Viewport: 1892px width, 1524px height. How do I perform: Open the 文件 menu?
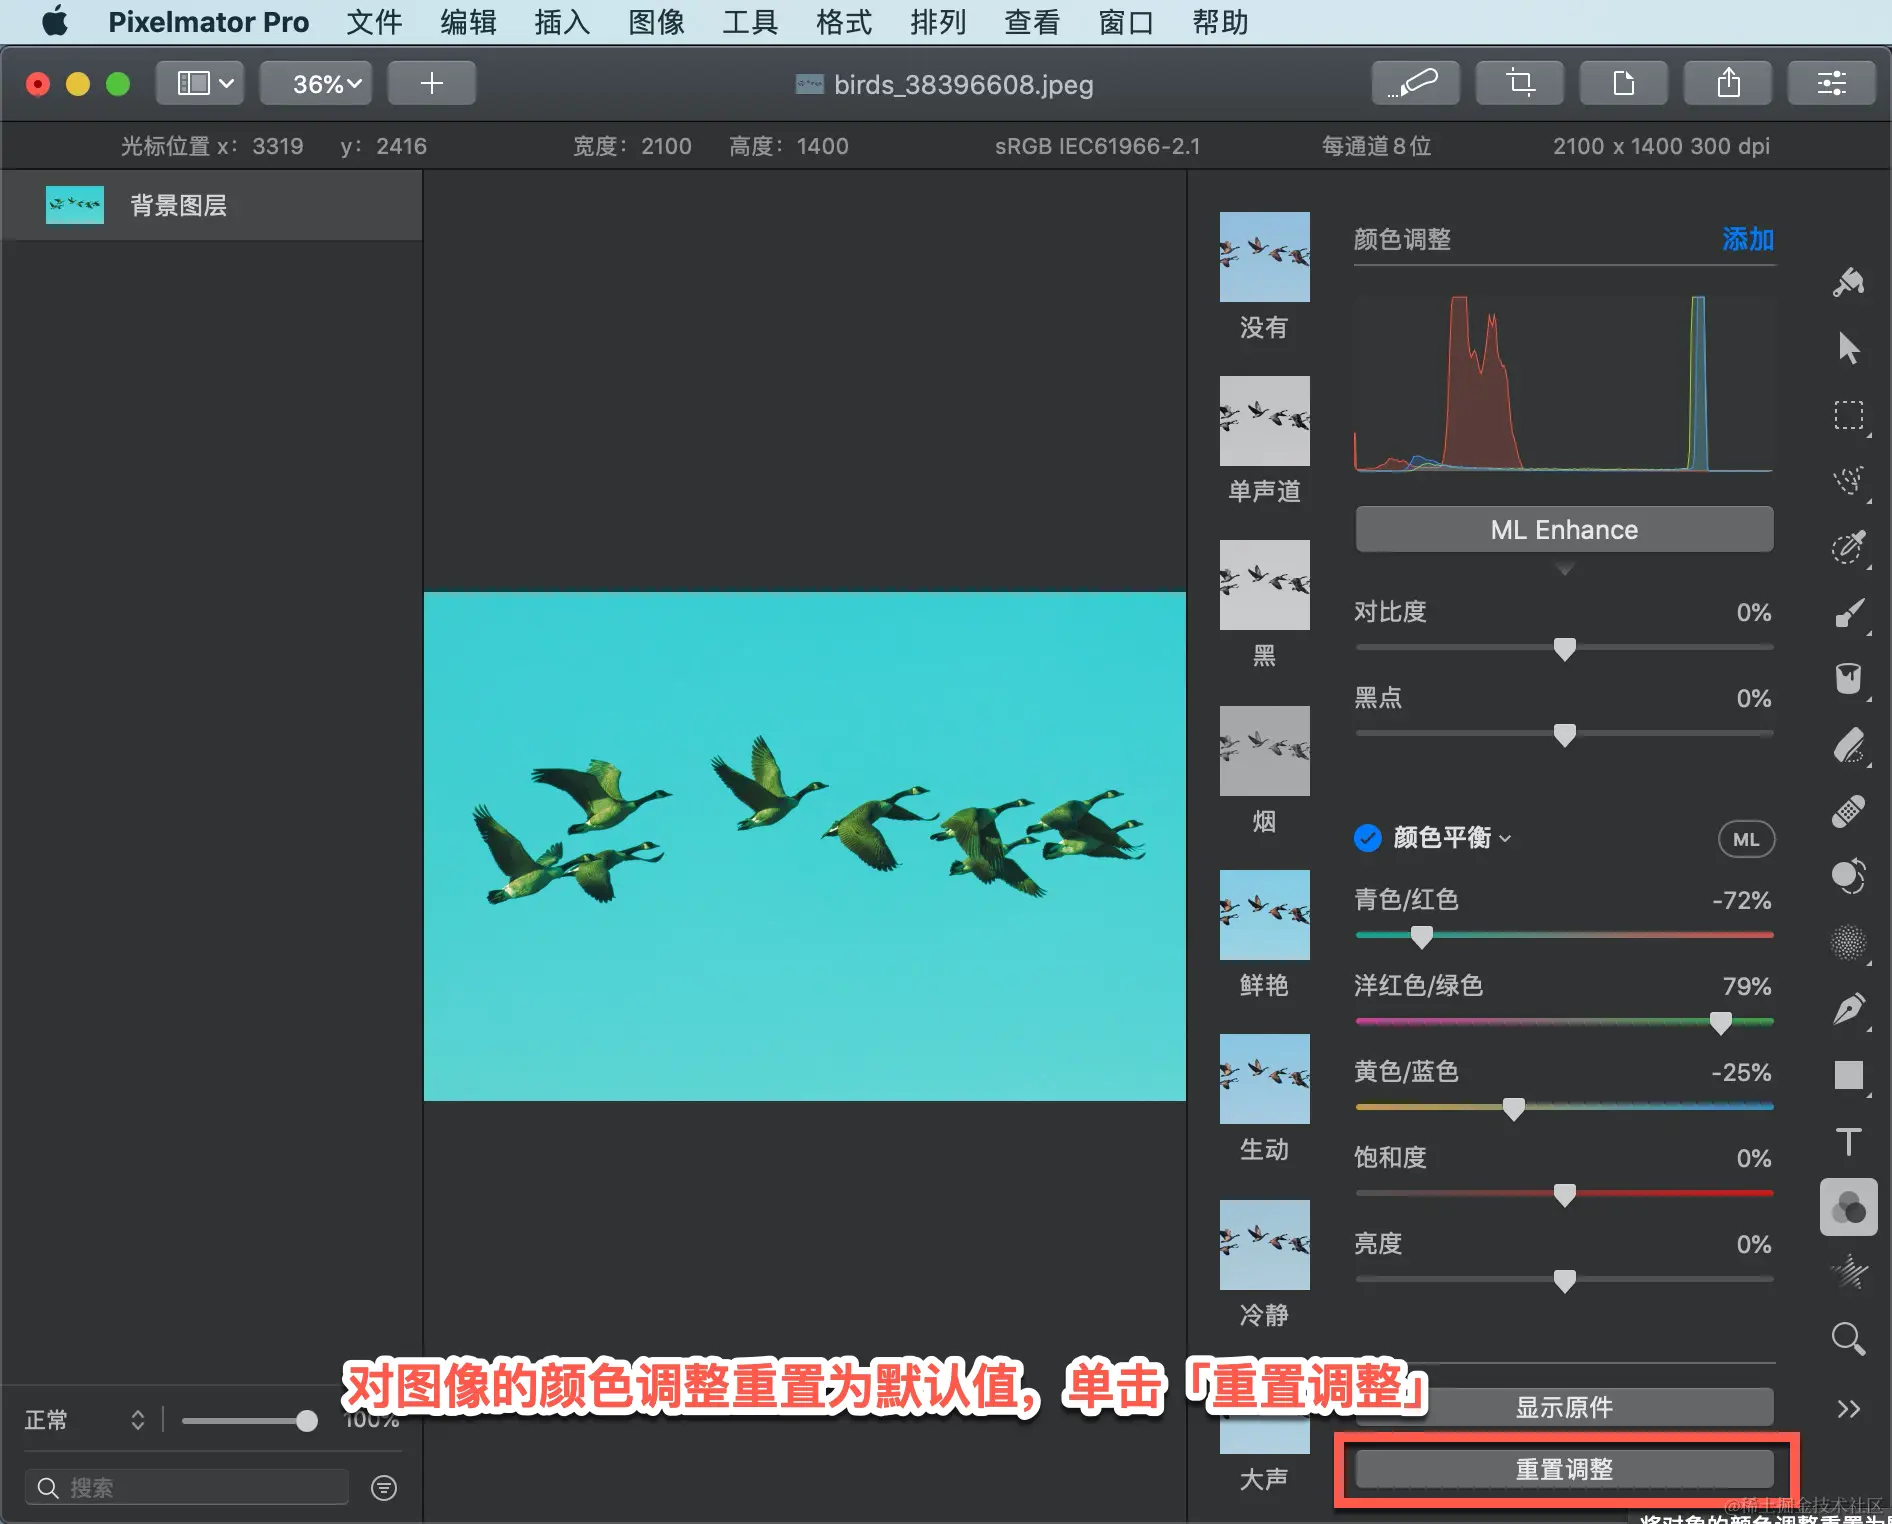pyautogui.click(x=374, y=21)
